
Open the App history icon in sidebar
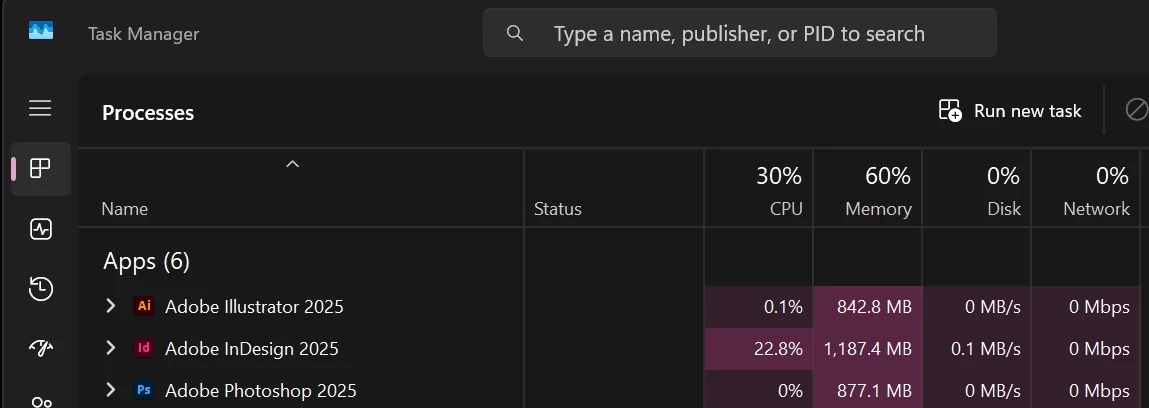click(x=40, y=289)
